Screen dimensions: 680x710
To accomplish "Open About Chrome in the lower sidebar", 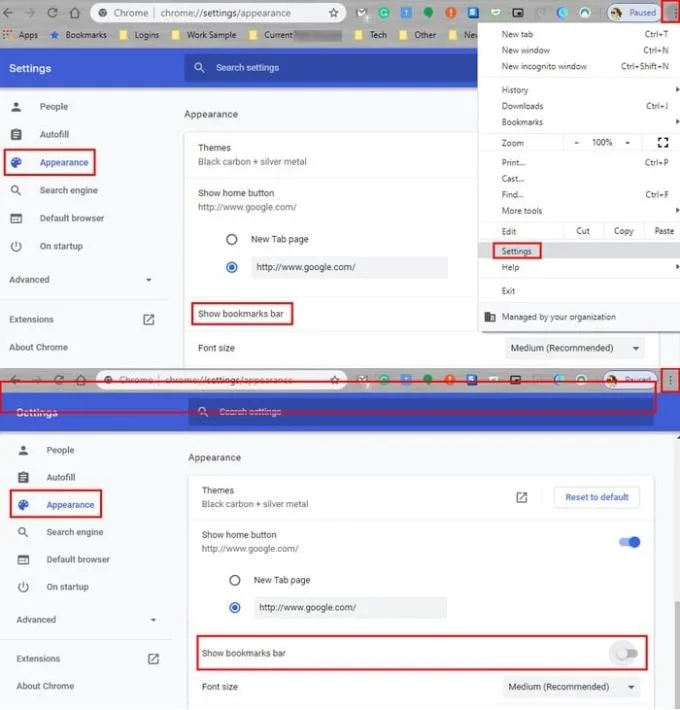I will pos(45,686).
